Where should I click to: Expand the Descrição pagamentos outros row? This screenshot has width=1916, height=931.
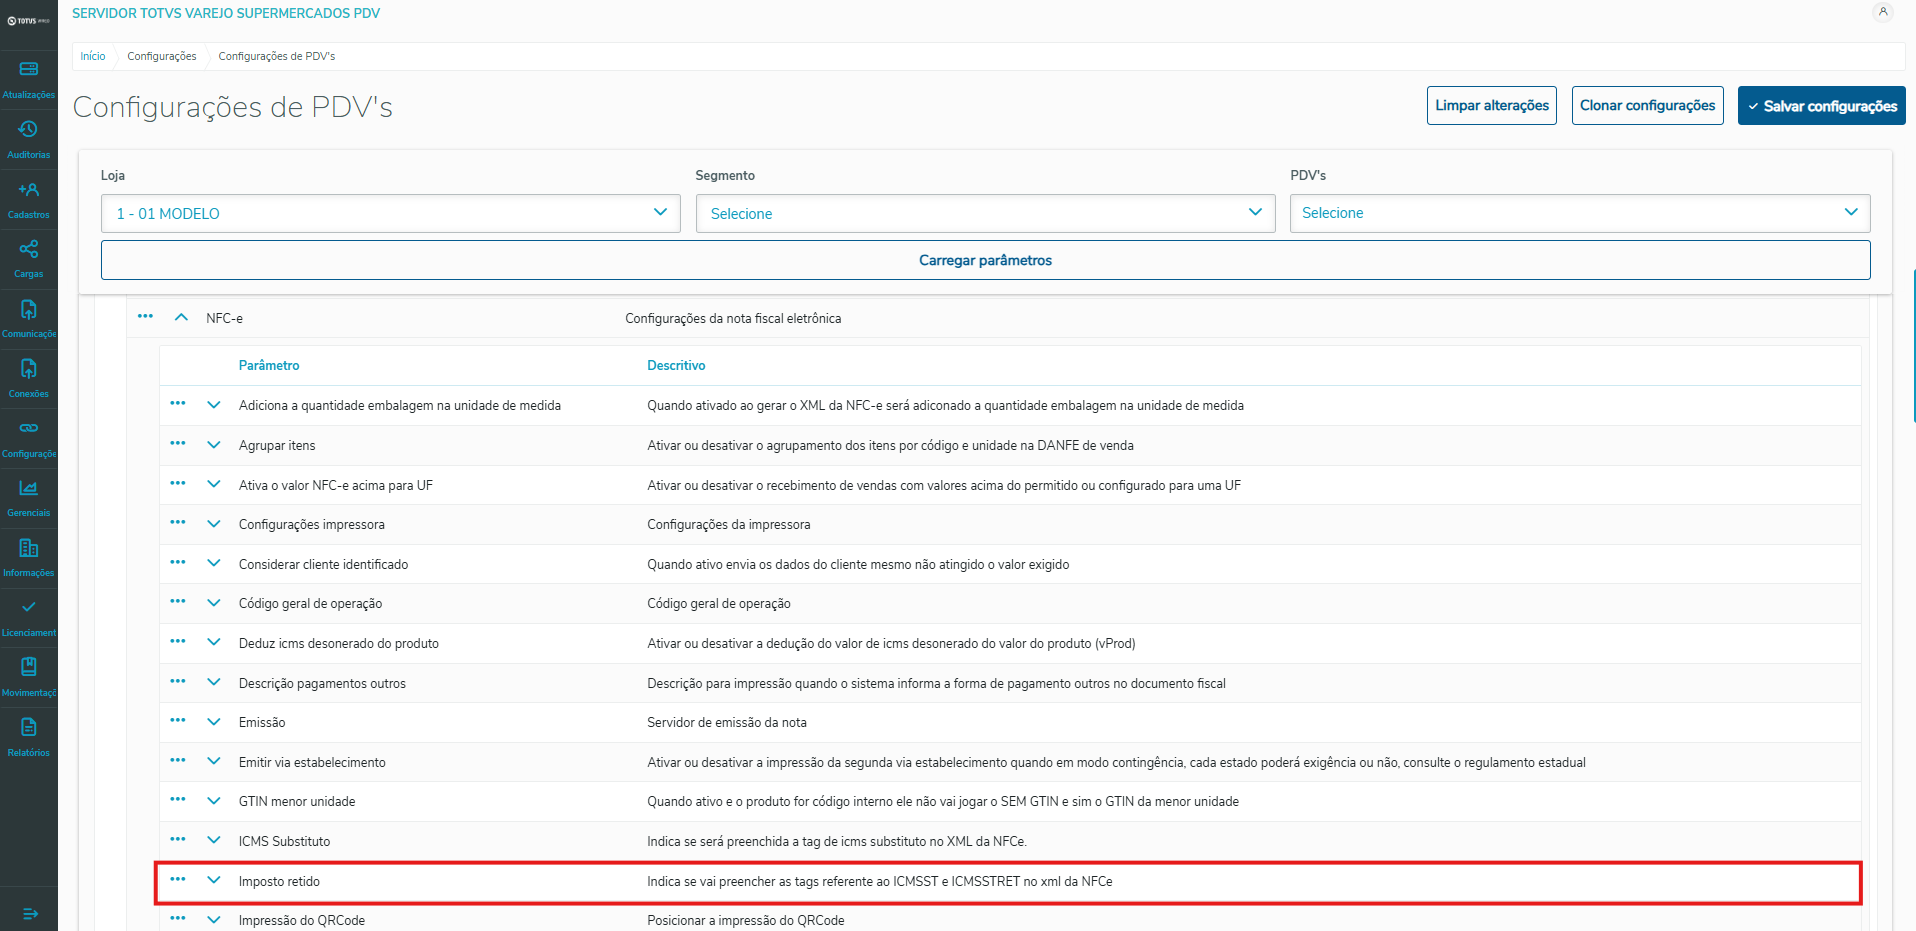214,683
